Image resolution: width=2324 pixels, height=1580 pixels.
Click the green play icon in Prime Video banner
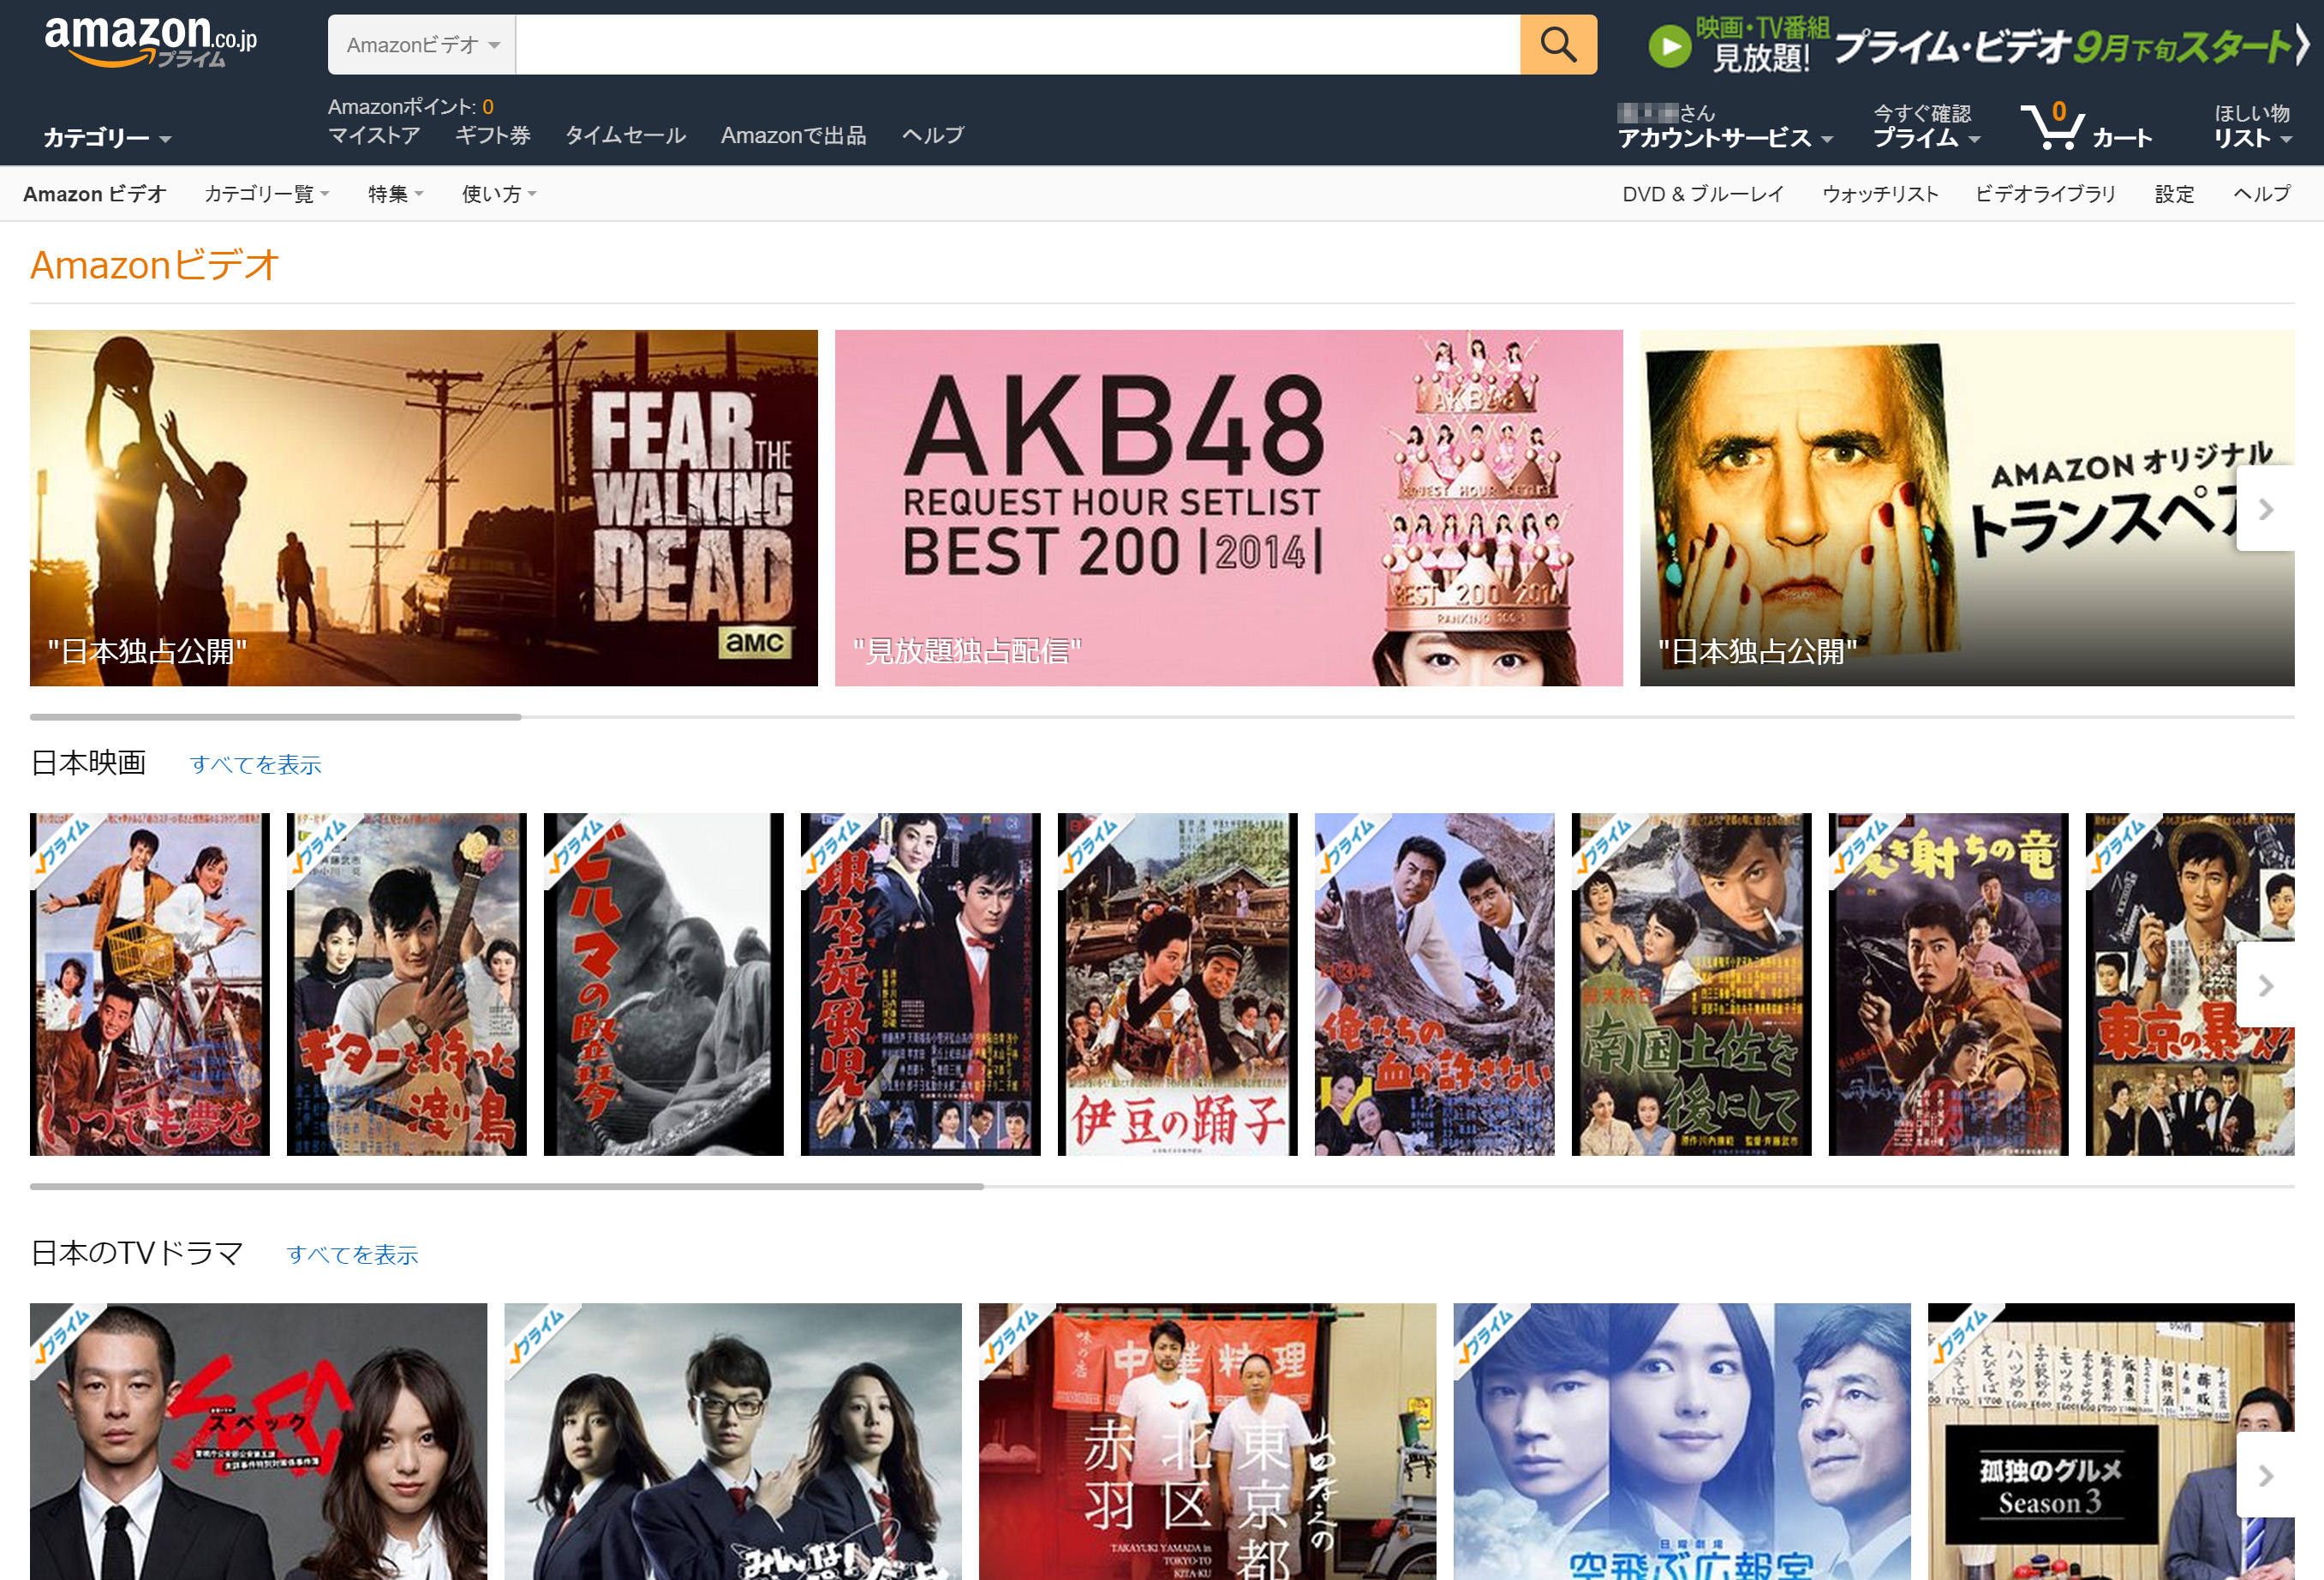(x=1669, y=46)
